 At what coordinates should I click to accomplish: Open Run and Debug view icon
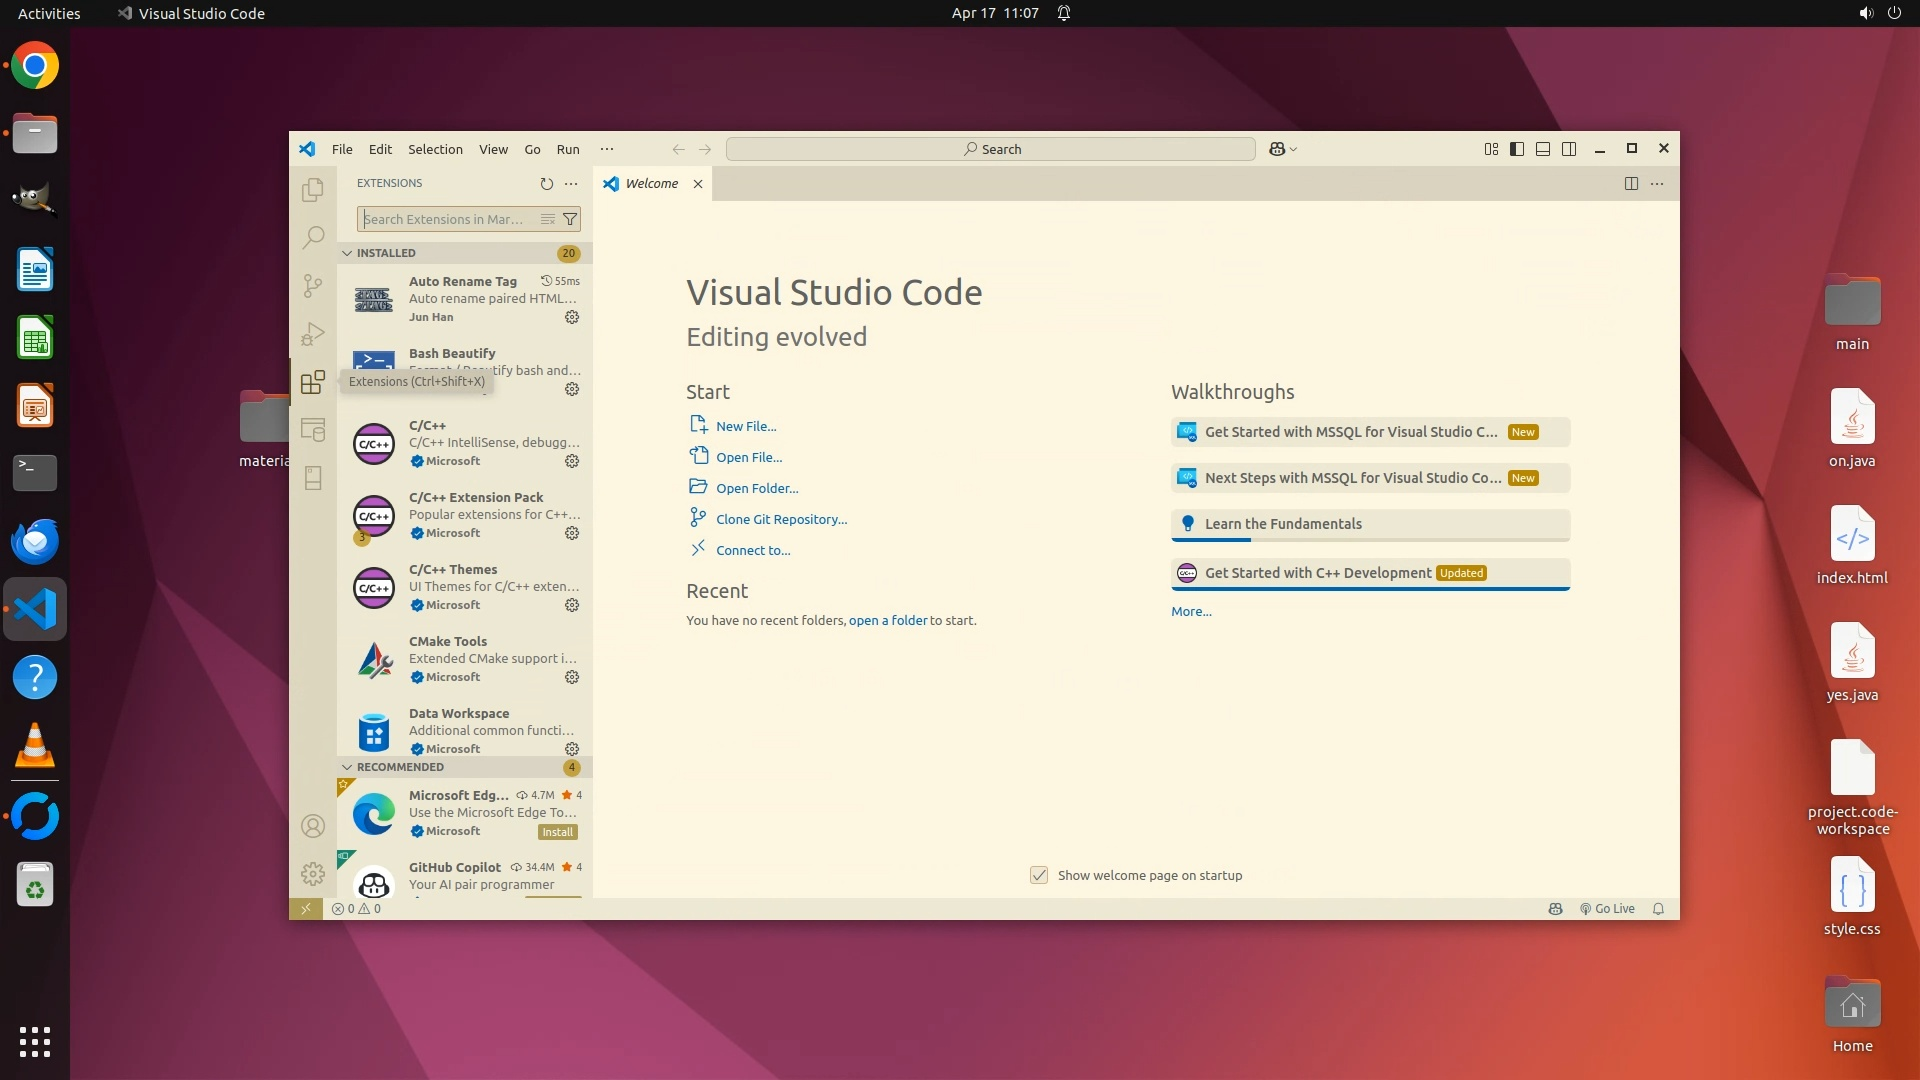(x=313, y=334)
